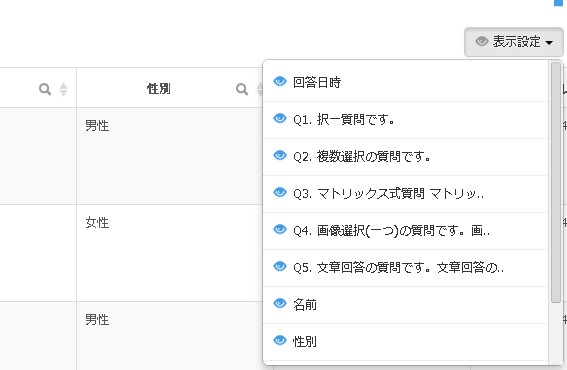The image size is (567, 370).
Task: Toggle visibility eye for Q1. 択一質問です。
Action: coord(280,118)
